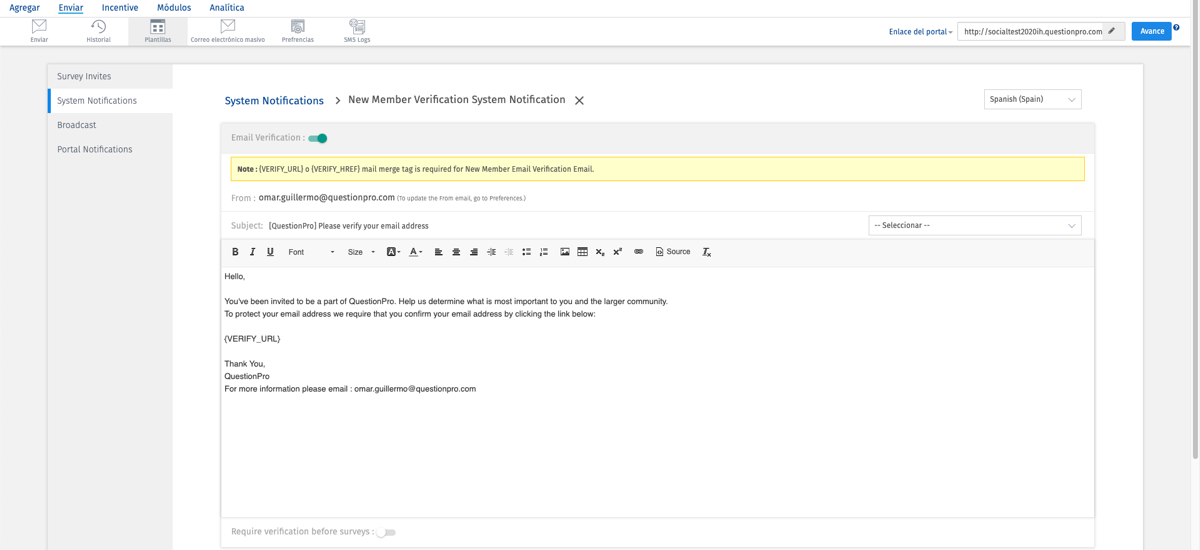
Task: Open the Incentive menu
Action: tap(120, 8)
